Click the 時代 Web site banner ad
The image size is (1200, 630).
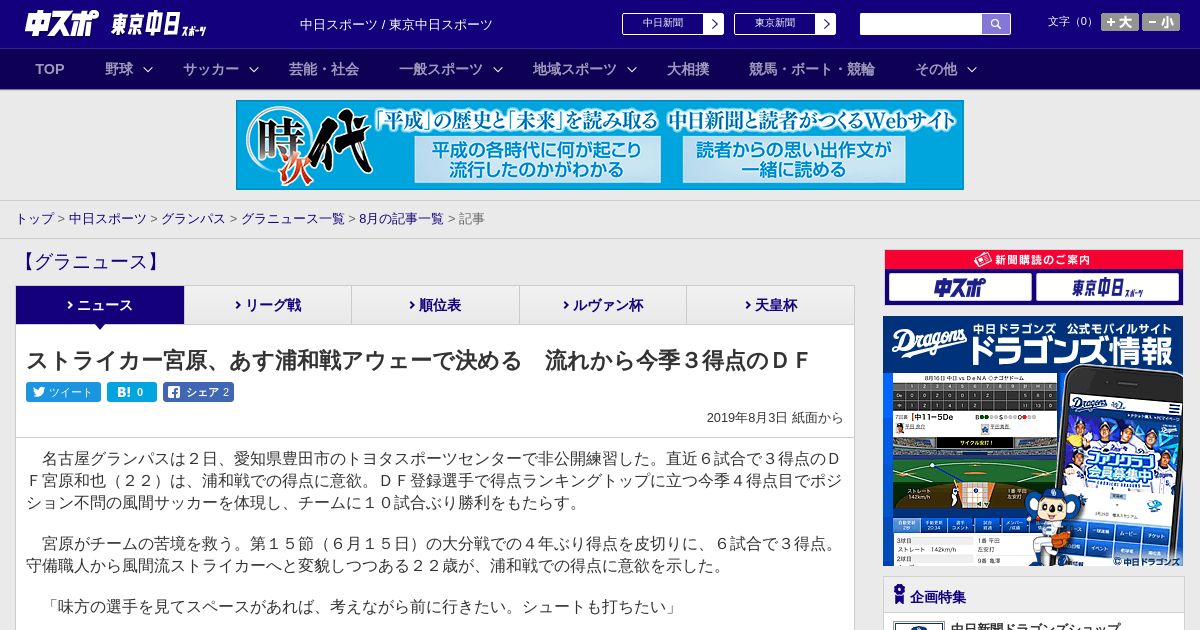pyautogui.click(x=600, y=145)
